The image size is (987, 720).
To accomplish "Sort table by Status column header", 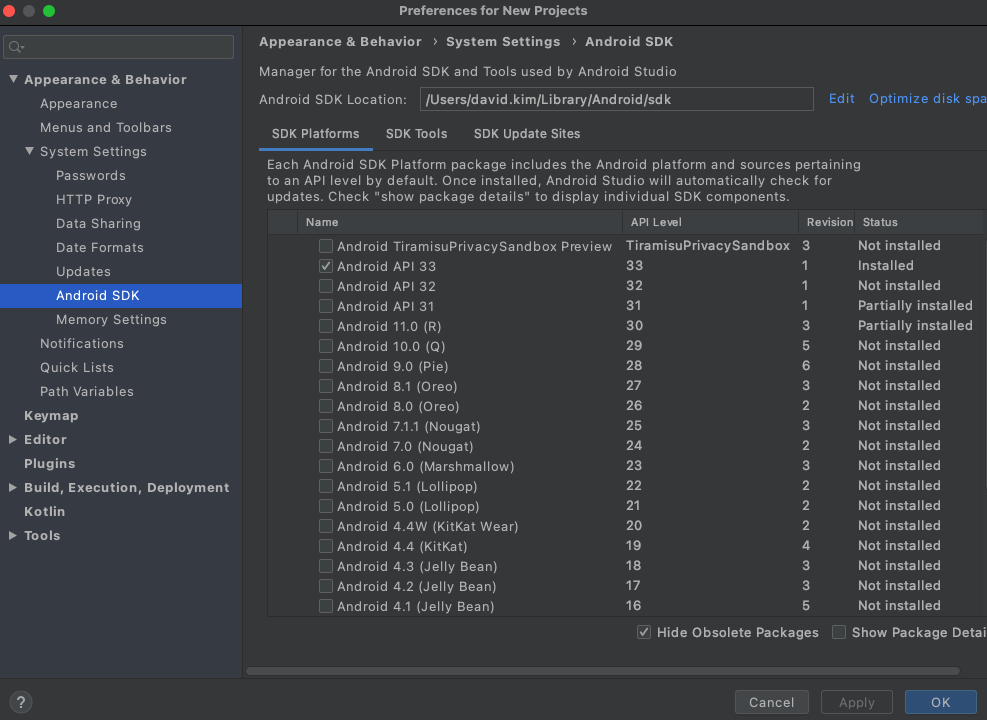I will click(920, 222).
